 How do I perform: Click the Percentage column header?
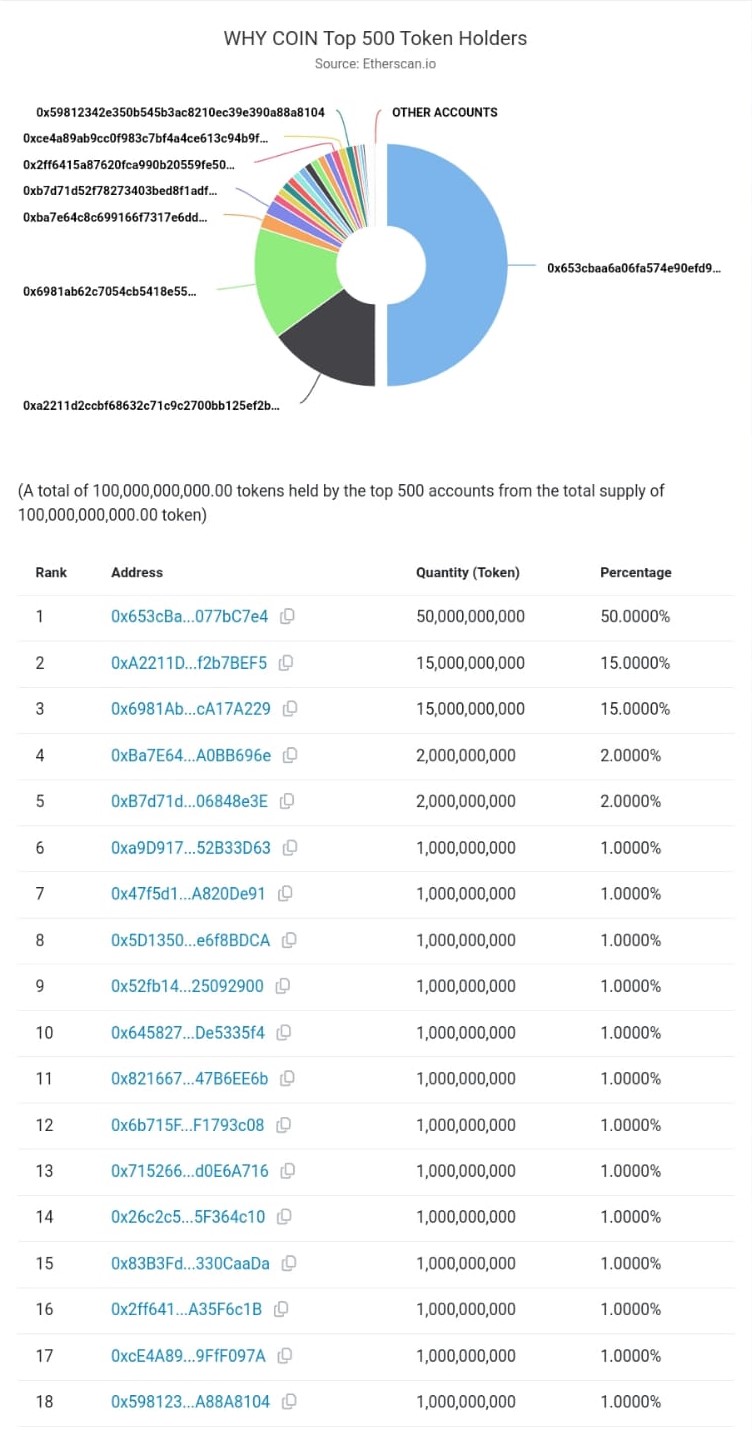636,573
